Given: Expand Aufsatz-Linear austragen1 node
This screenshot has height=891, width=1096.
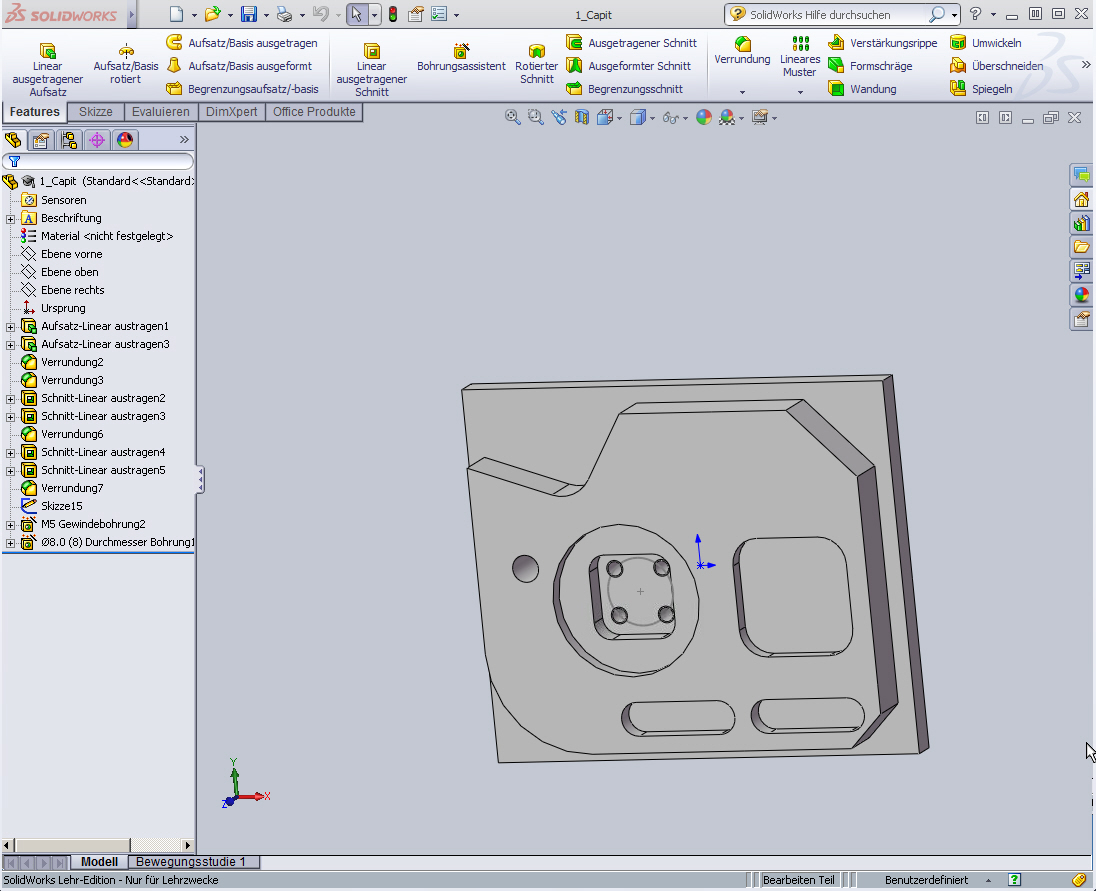Looking at the screenshot, I should point(10,327).
